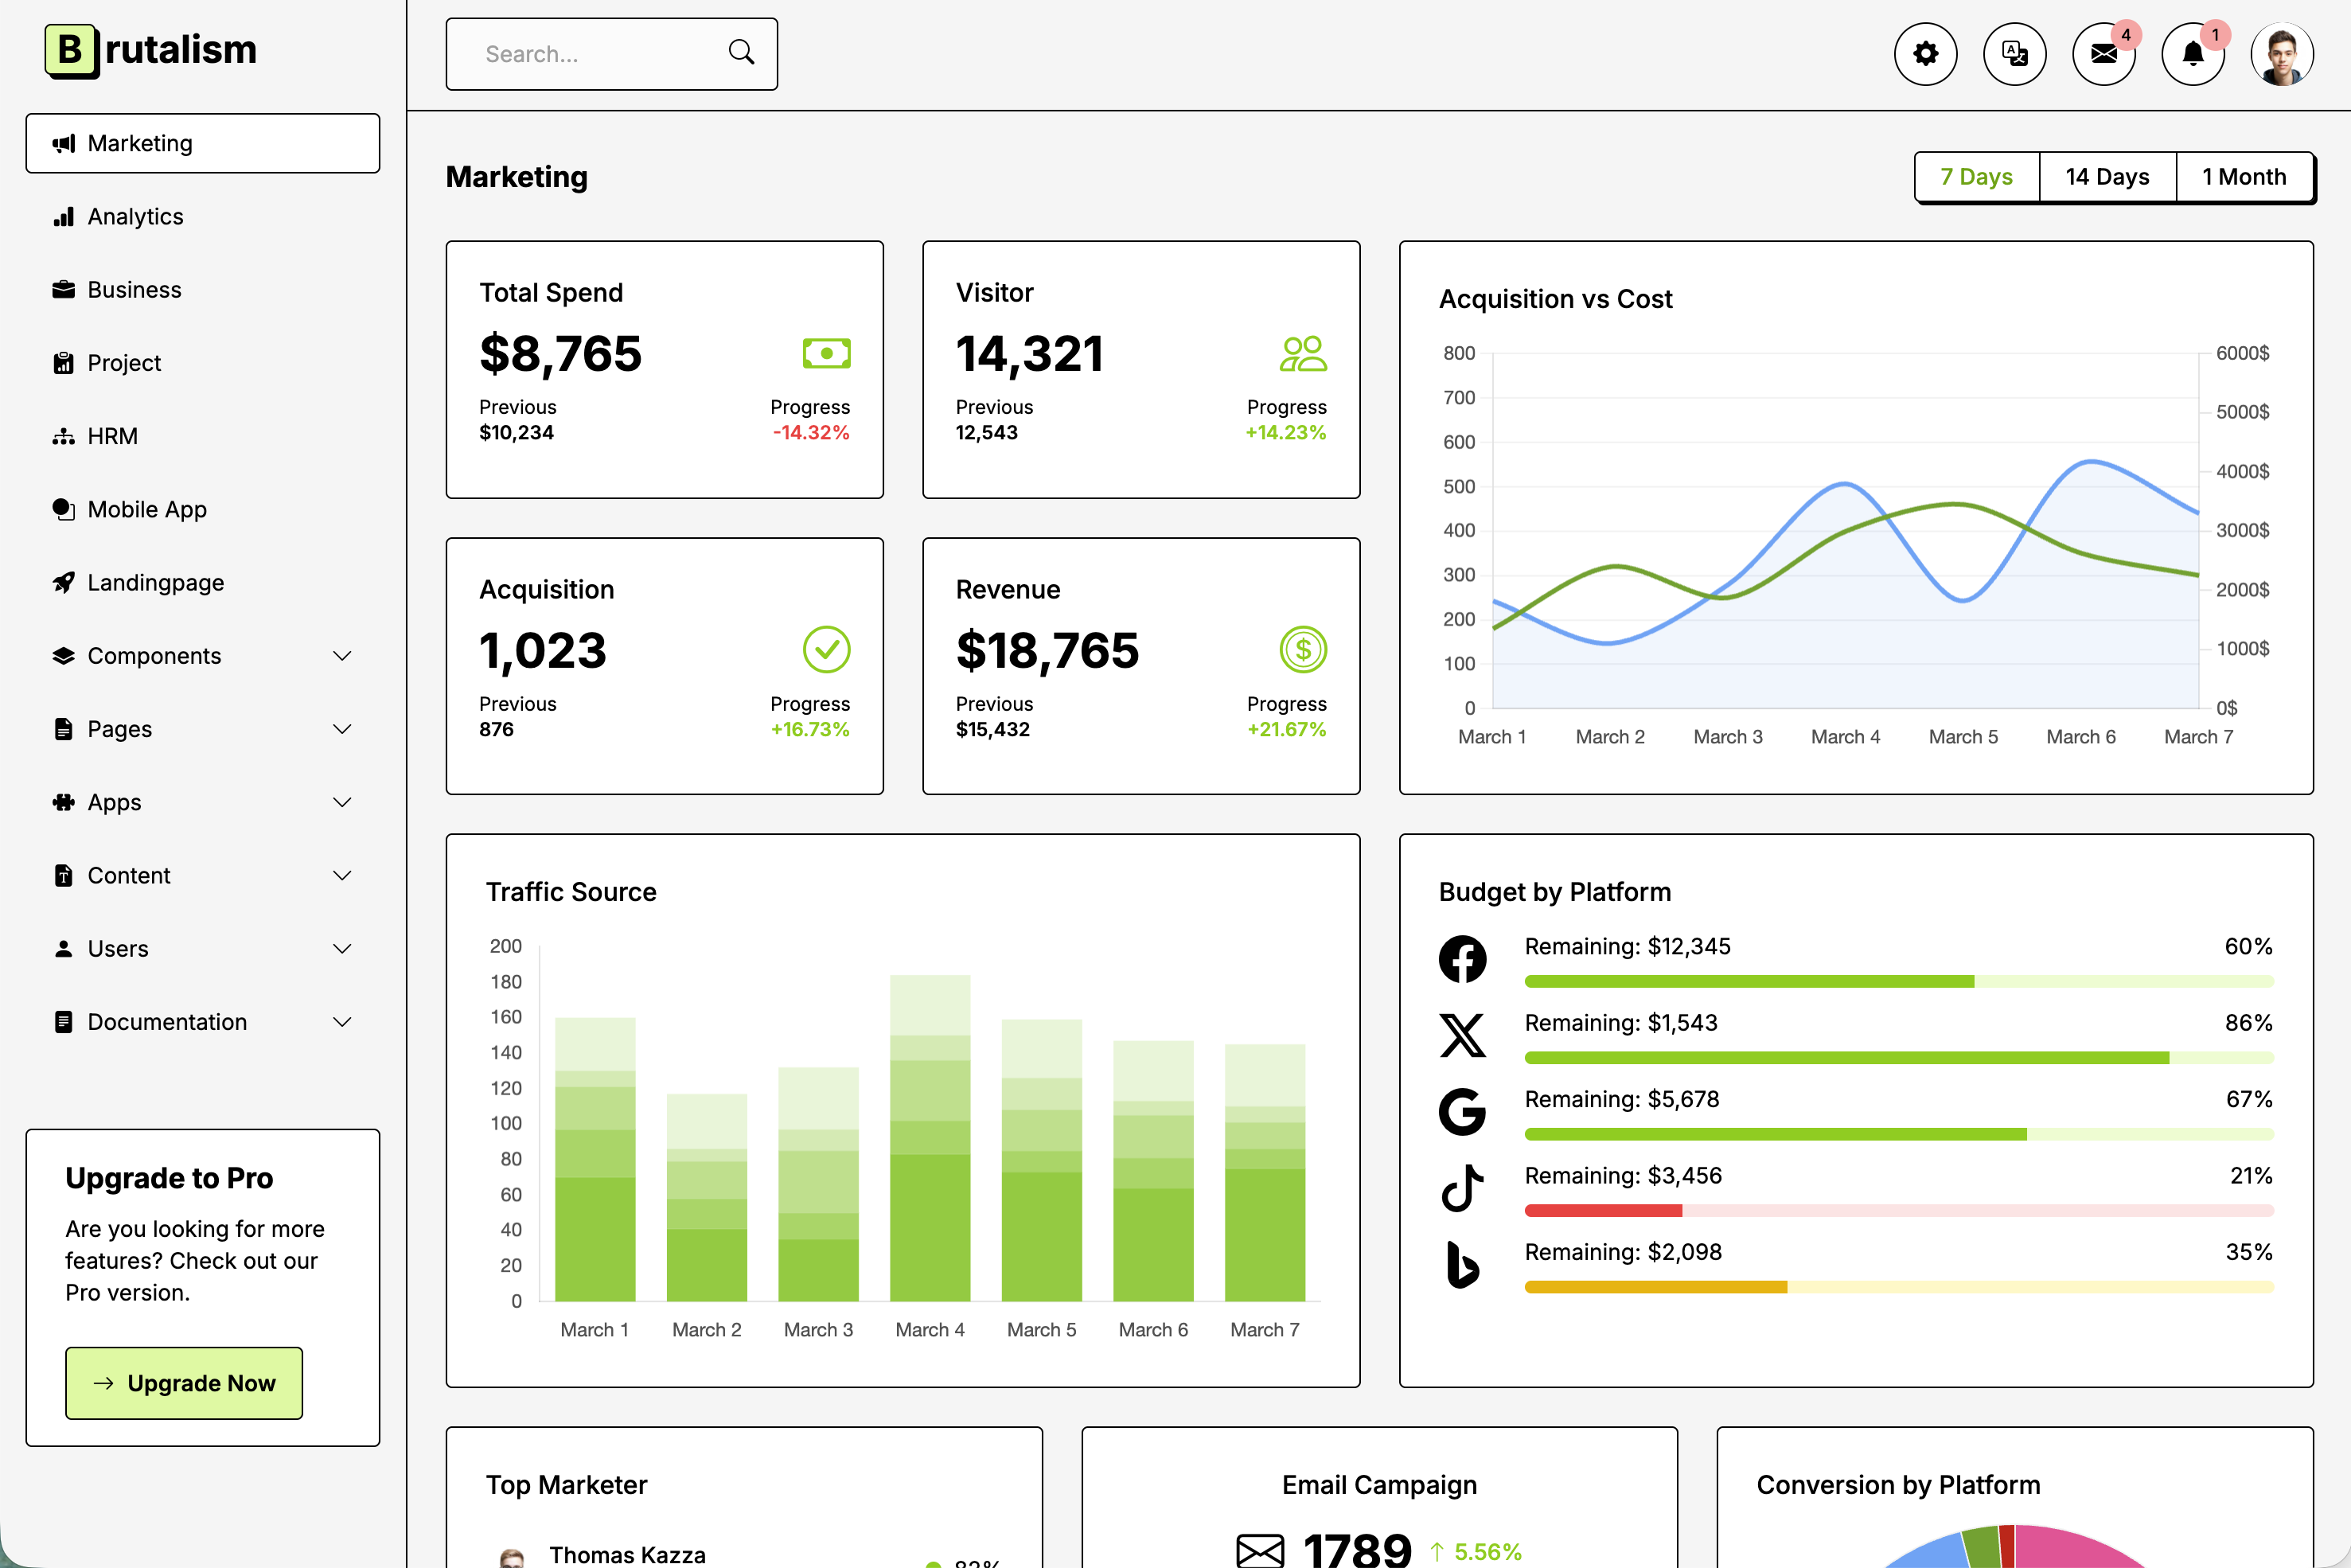This screenshot has width=2351, height=1568.
Task: Click the Analytics bar chart icon
Action: coord(64,217)
